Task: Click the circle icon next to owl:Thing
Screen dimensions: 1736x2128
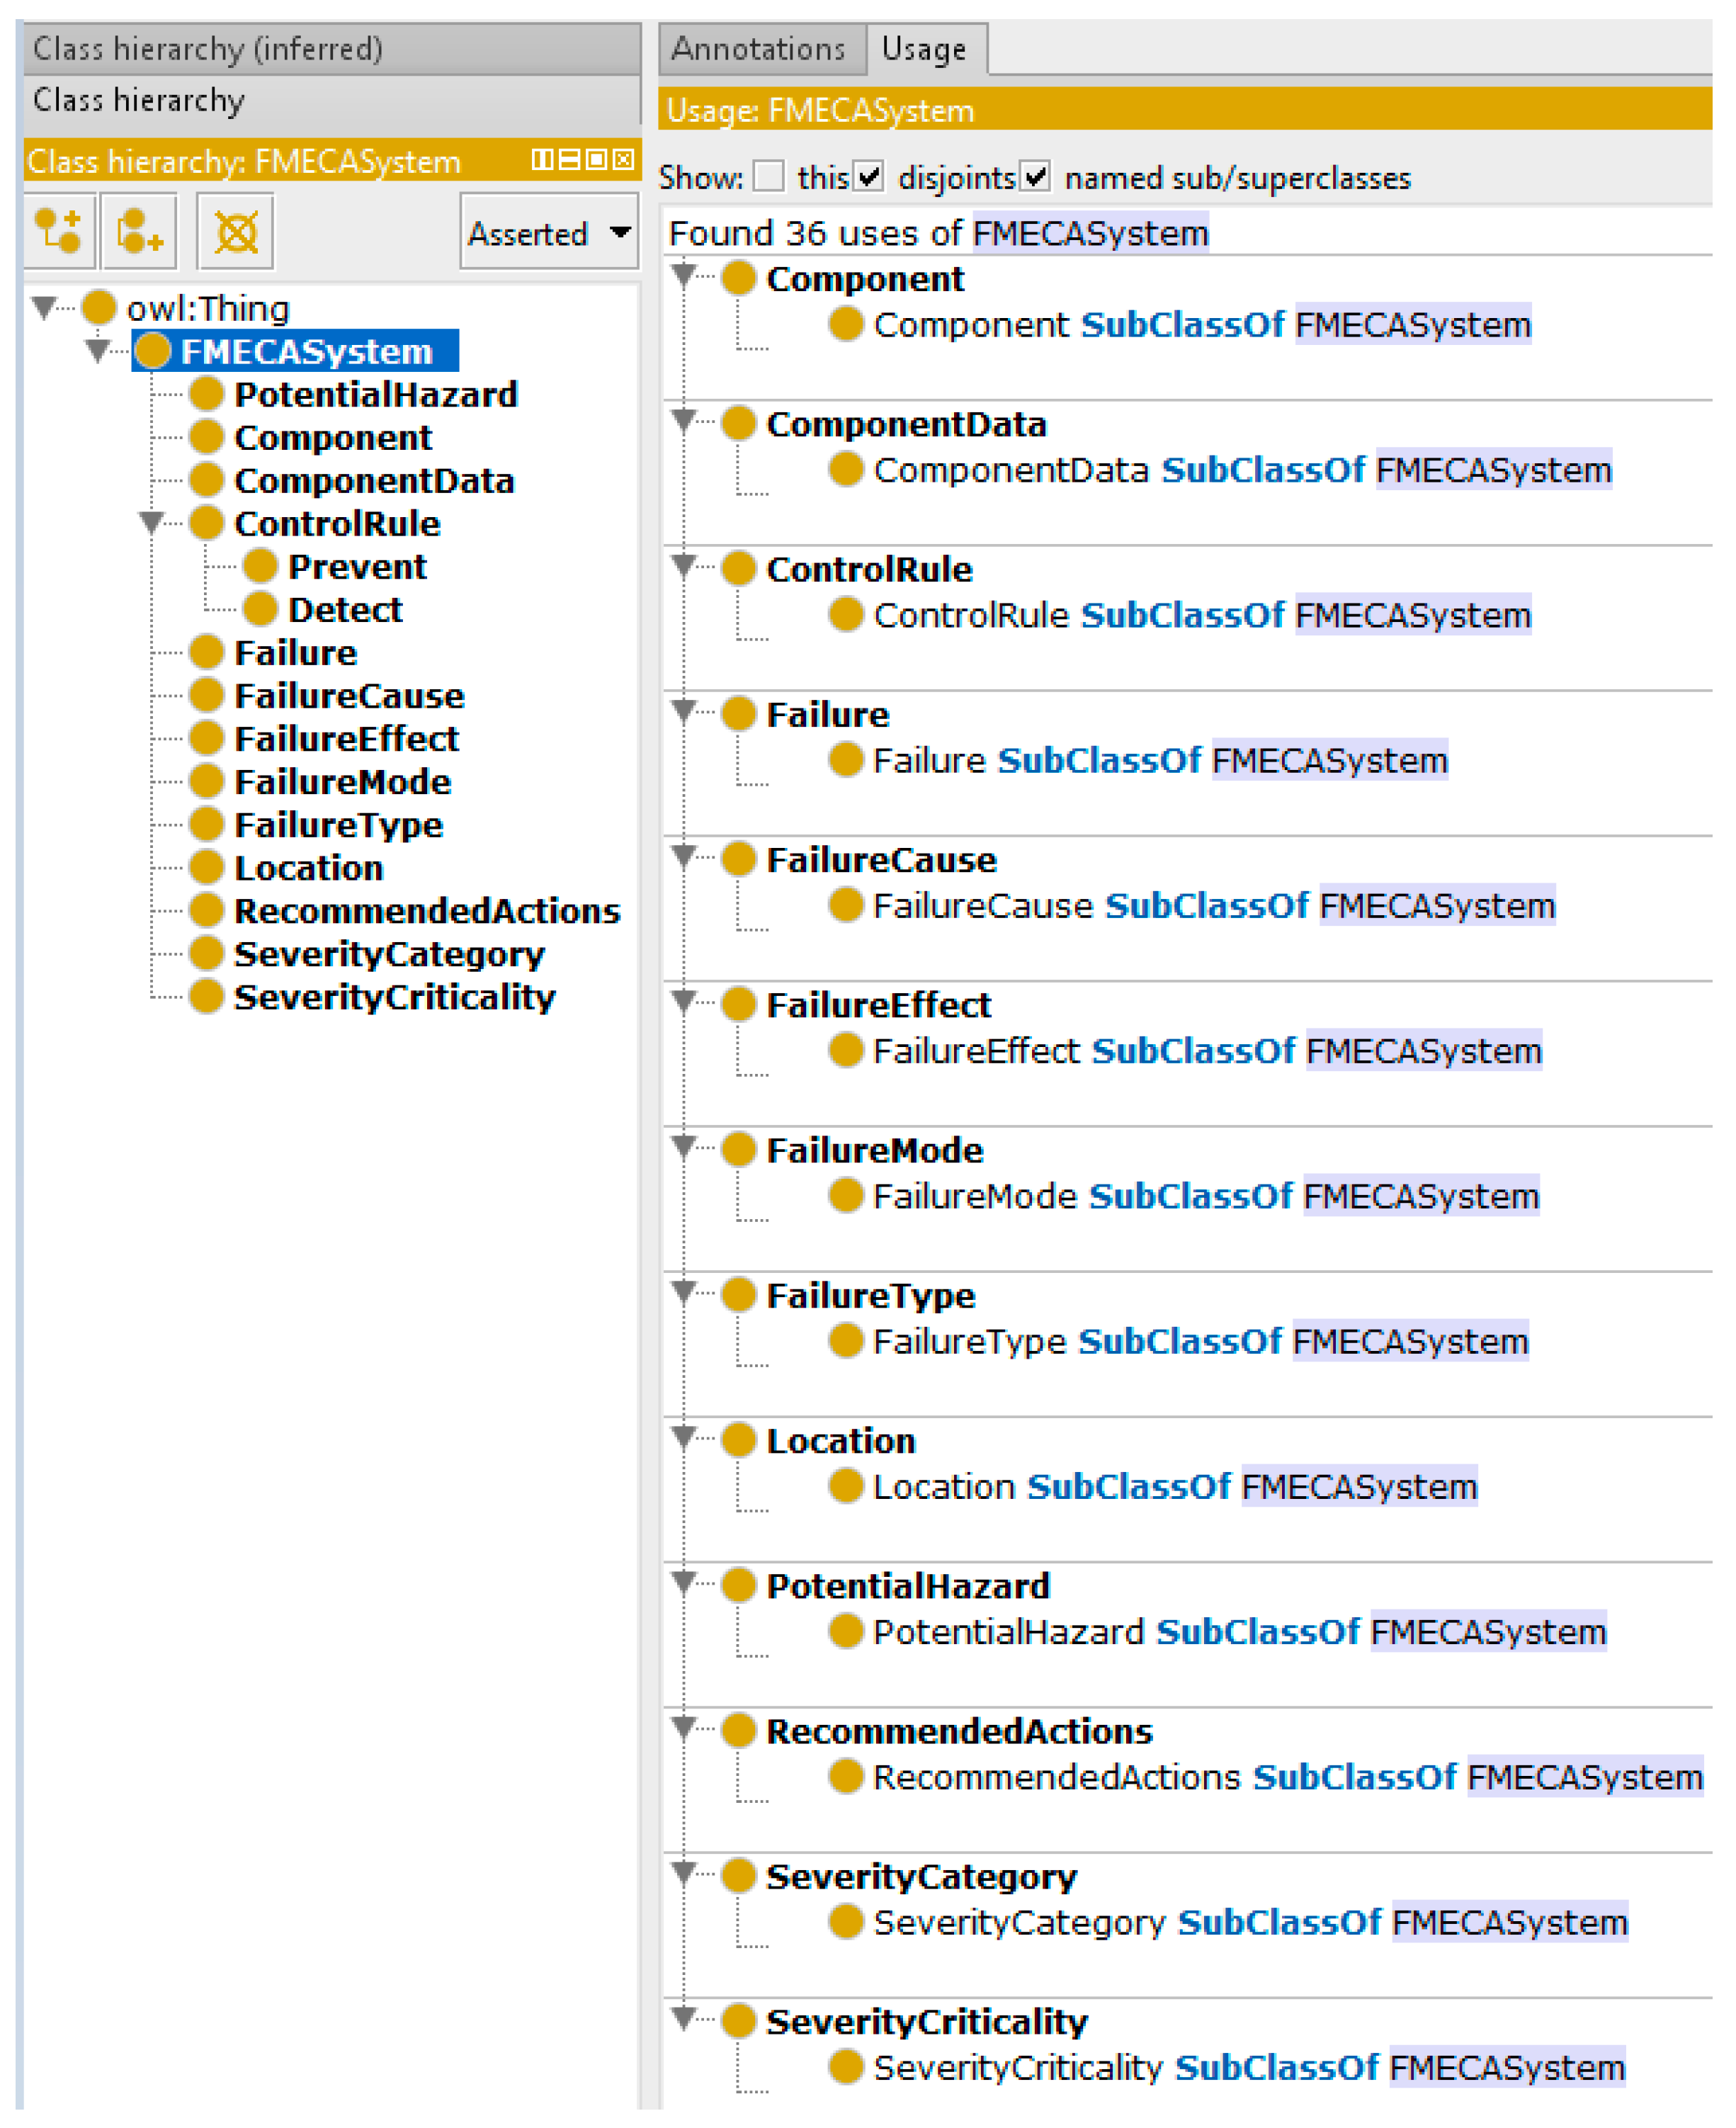Action: click(x=99, y=308)
